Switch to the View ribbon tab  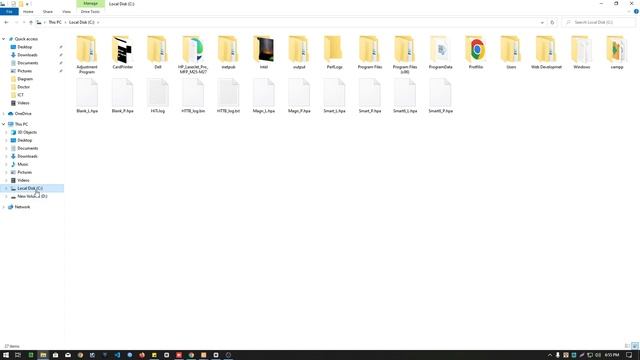[x=66, y=12]
